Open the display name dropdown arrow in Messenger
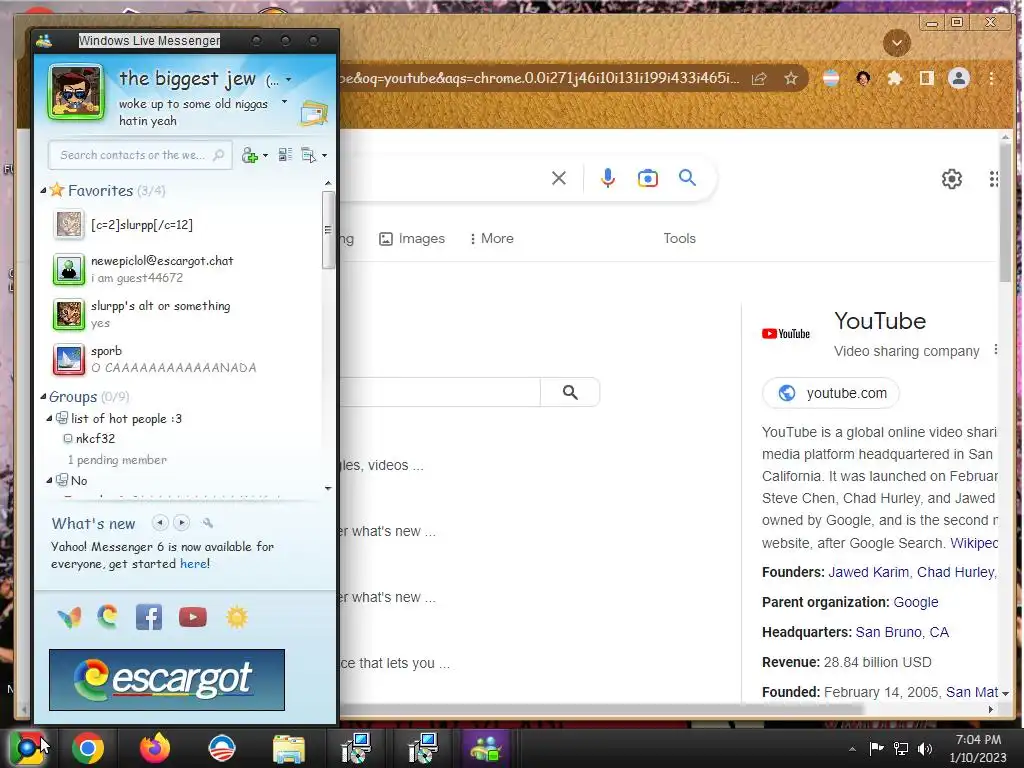This screenshot has height=768, width=1024. pyautogui.click(x=289, y=80)
